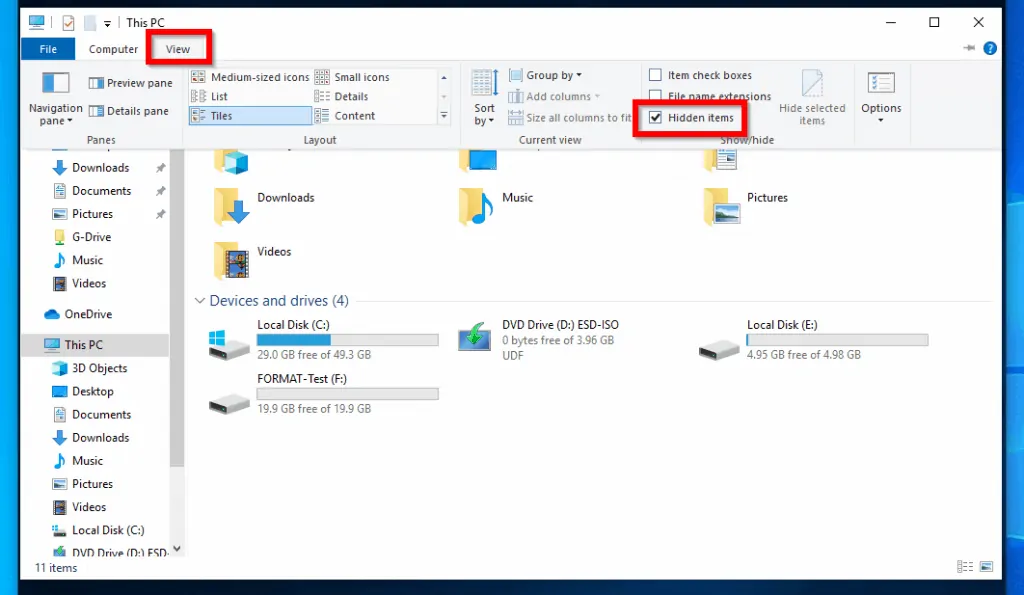Select Medium-sized icons layout

[255, 77]
